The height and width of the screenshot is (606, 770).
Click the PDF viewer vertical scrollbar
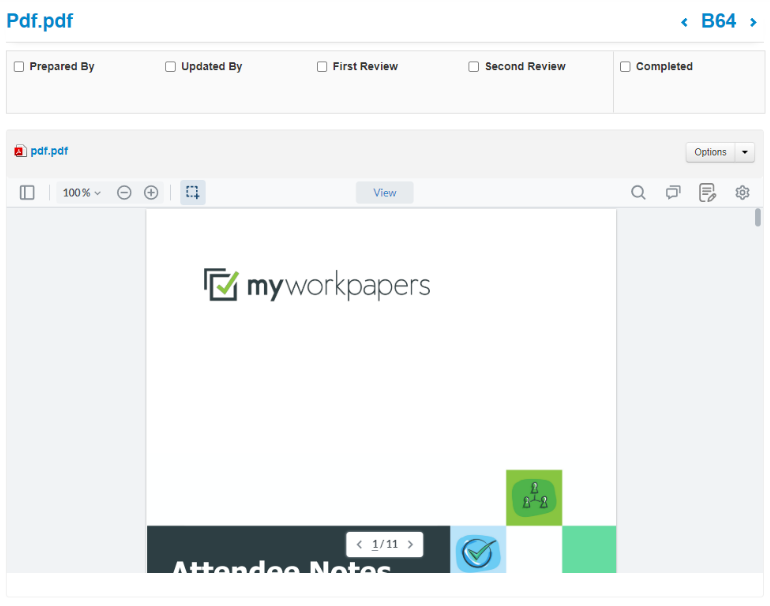pos(758,217)
